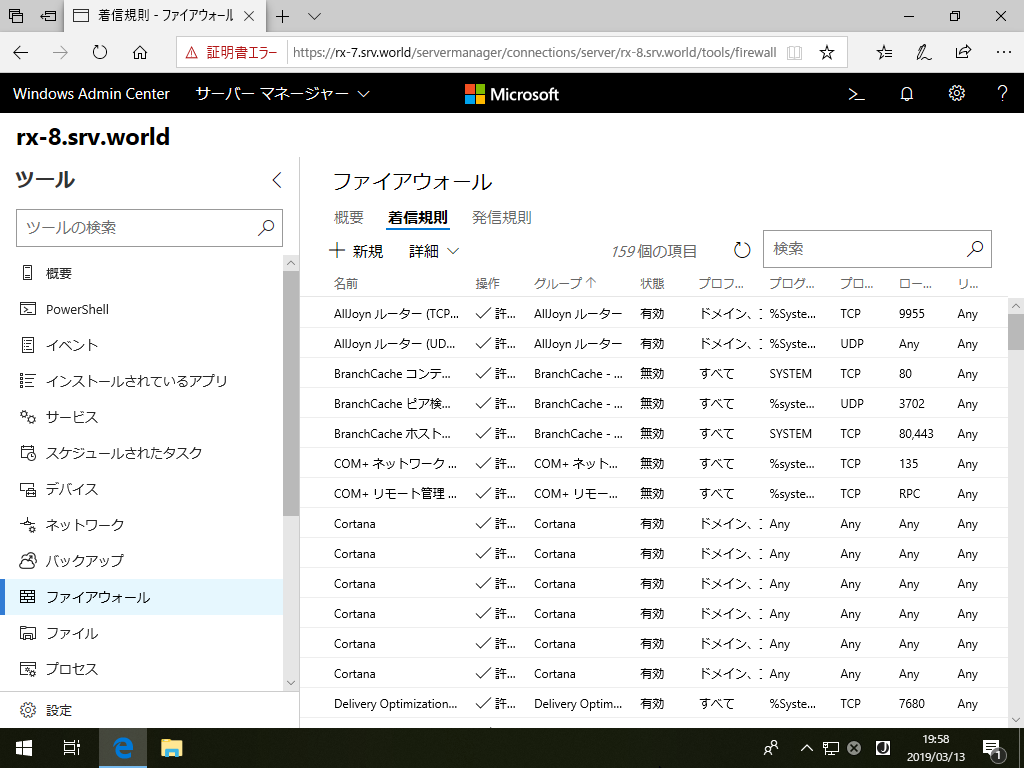Image resolution: width=1024 pixels, height=768 pixels.
Task: Open the People icon in the taskbar
Action: coord(771,748)
